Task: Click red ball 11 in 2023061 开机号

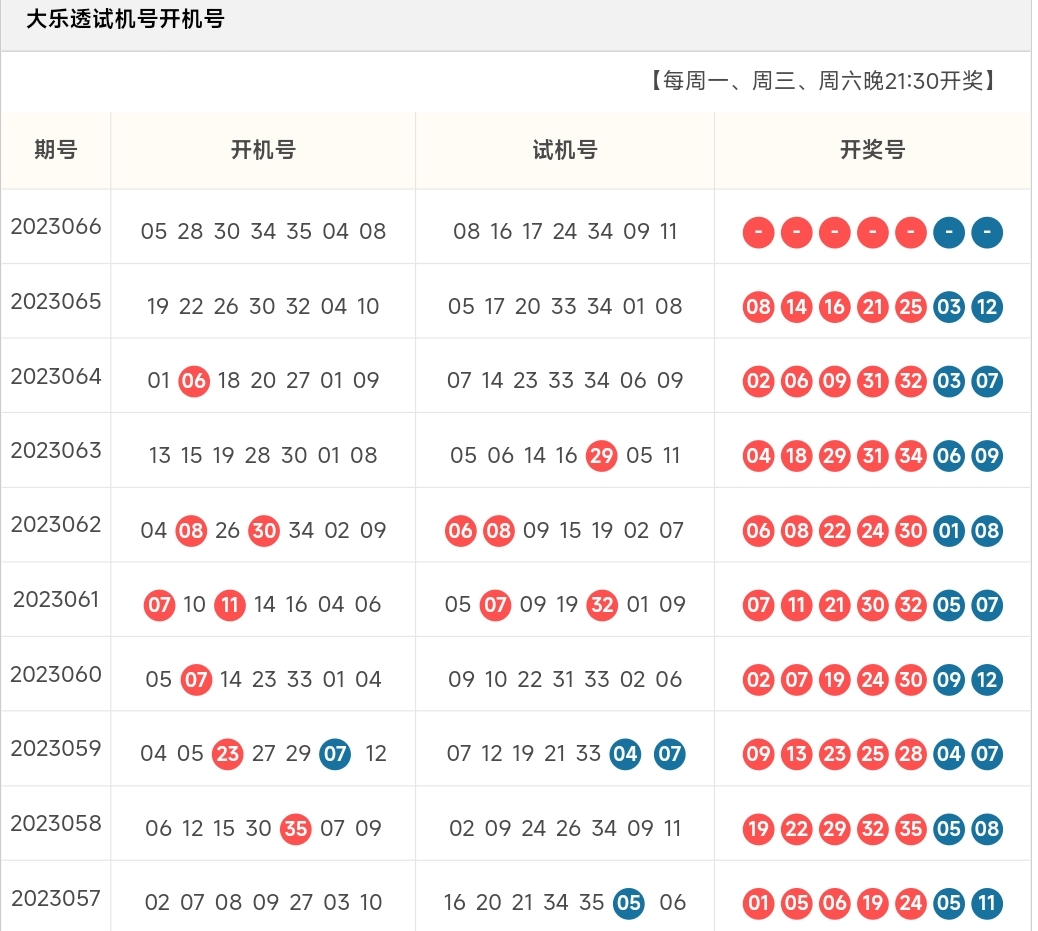Action: point(230,605)
